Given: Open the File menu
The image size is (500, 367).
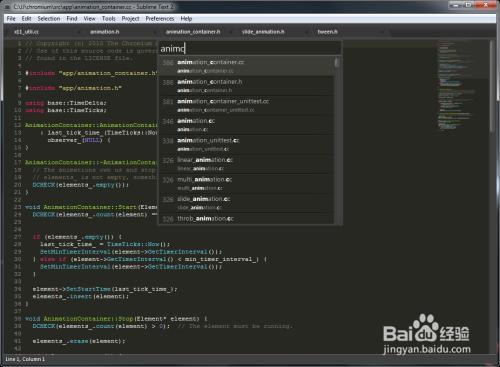Looking at the screenshot, I should [x=11, y=19].
